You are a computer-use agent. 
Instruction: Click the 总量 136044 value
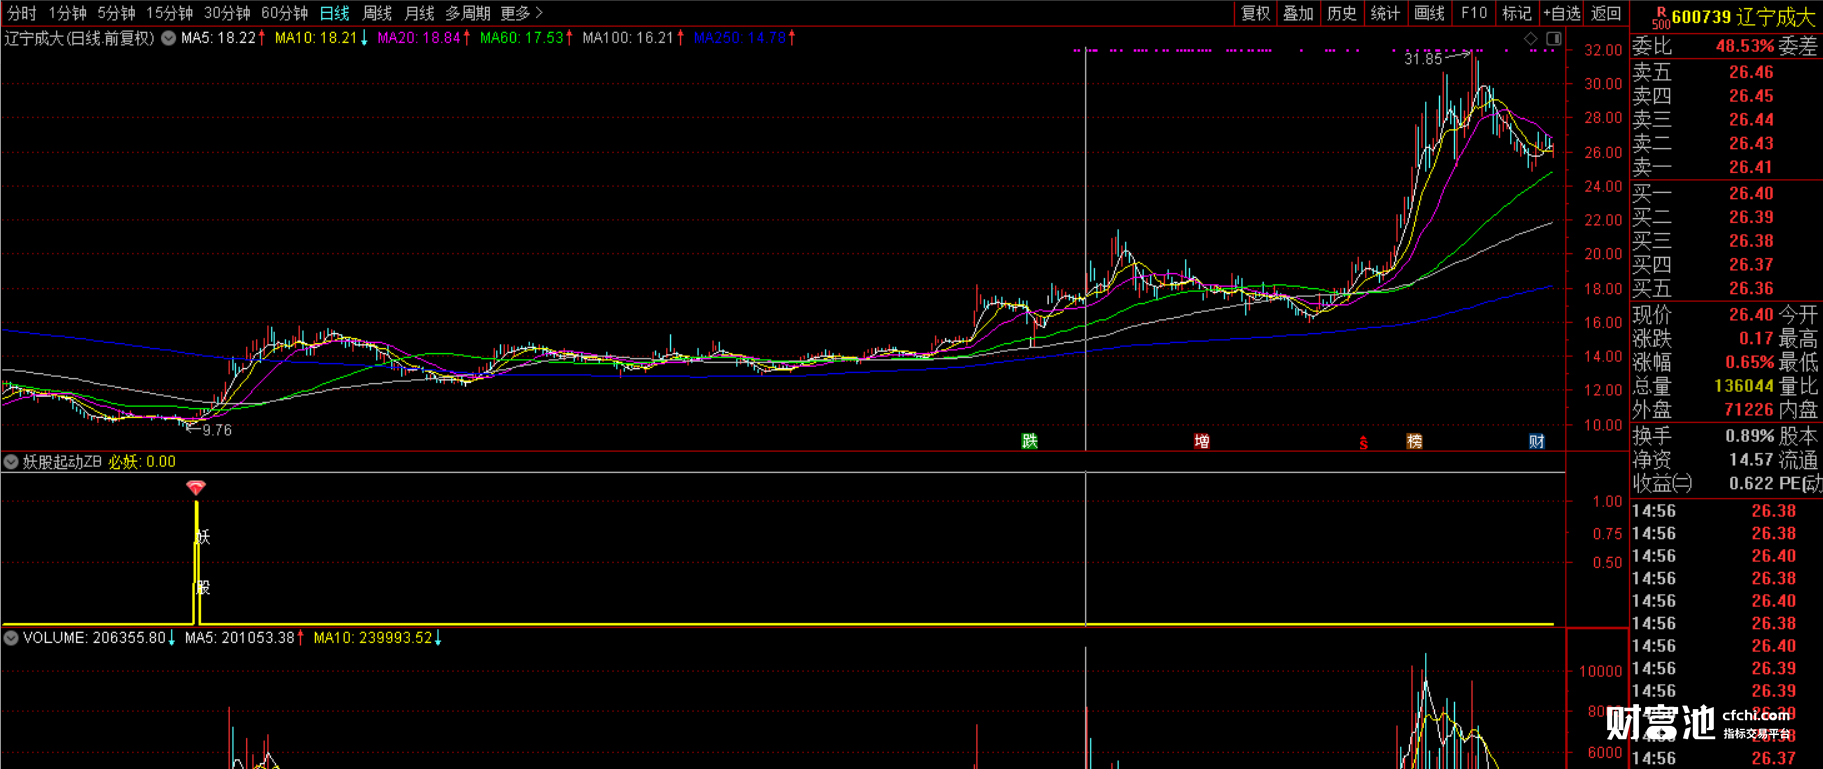[x=1743, y=385]
